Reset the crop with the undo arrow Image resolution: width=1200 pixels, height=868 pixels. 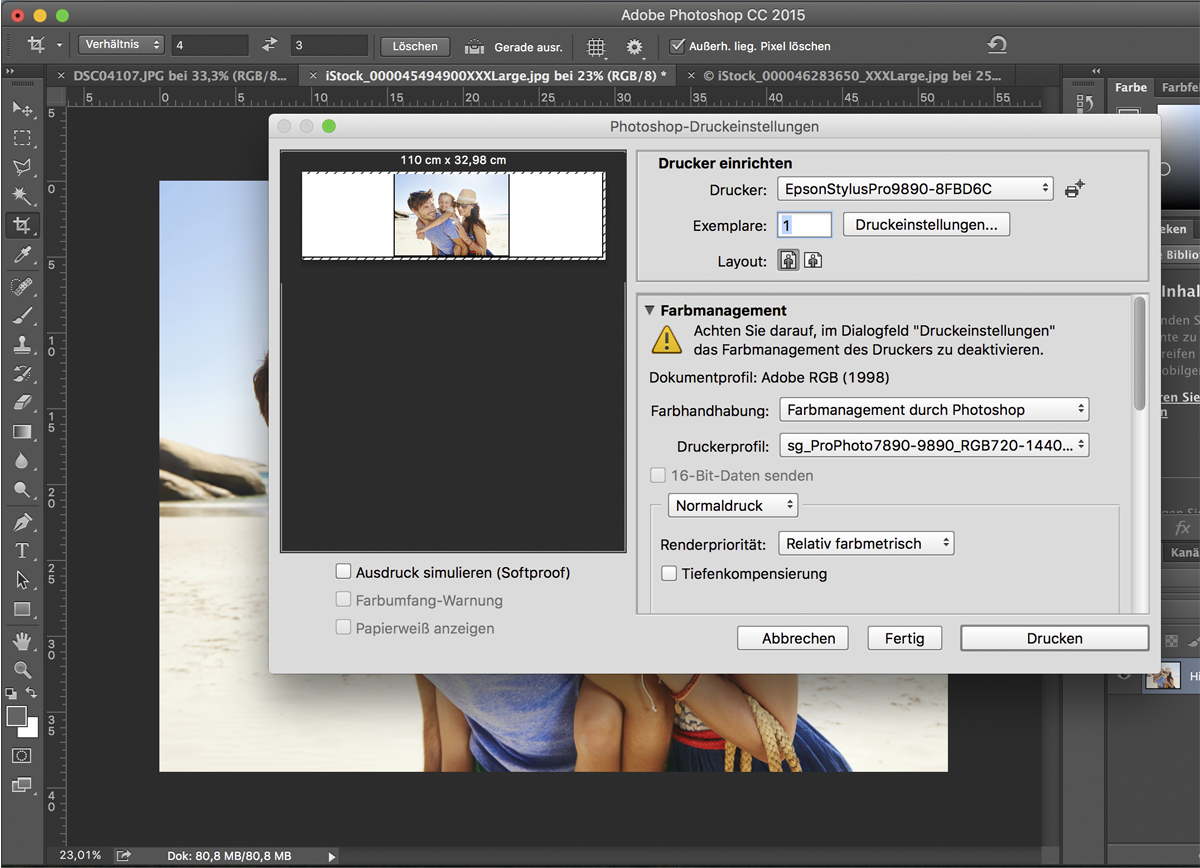pyautogui.click(x=996, y=45)
